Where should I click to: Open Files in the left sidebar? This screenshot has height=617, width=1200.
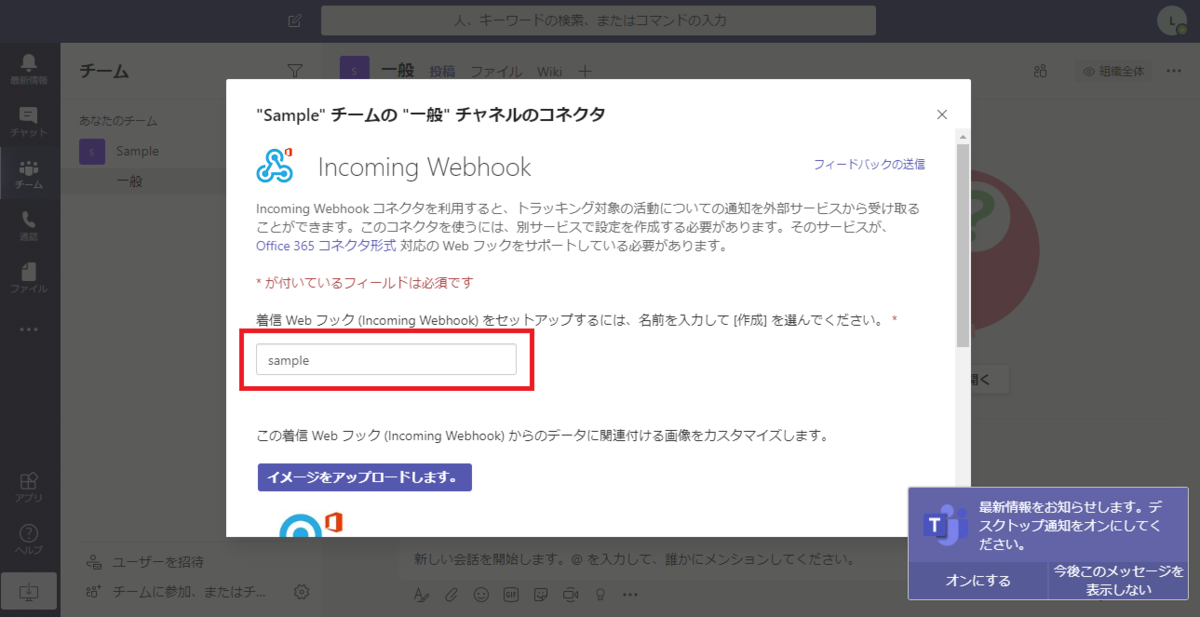tap(29, 278)
